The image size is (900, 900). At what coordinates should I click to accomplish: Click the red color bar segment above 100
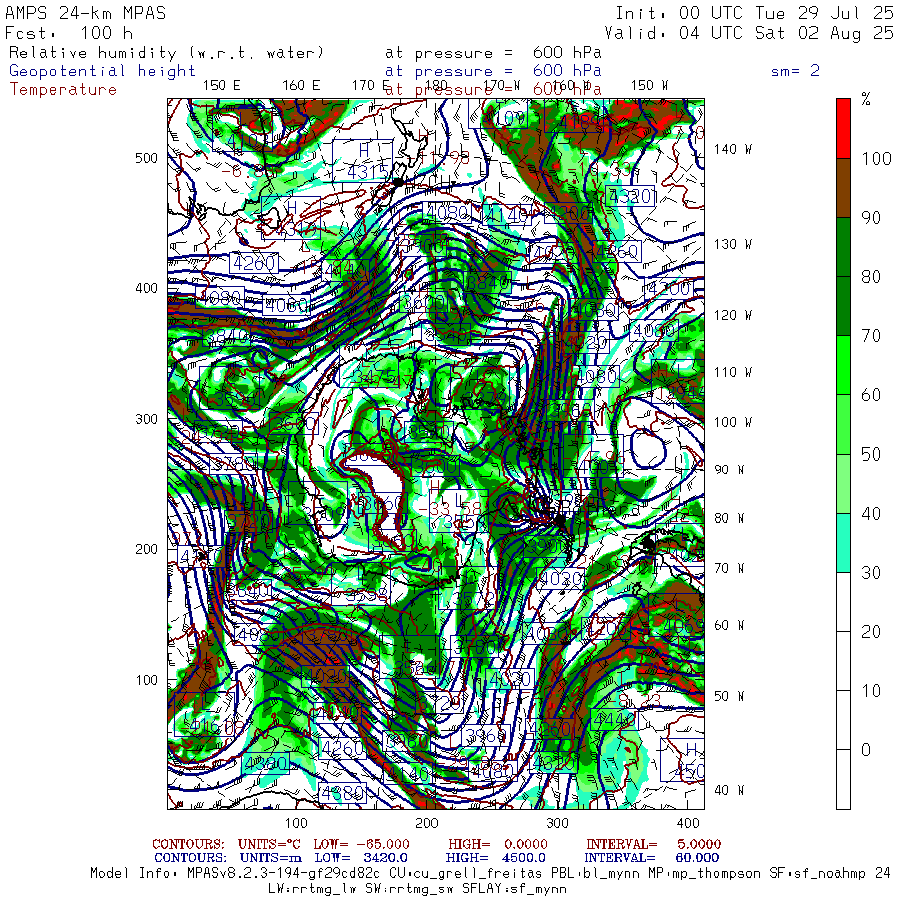(843, 129)
